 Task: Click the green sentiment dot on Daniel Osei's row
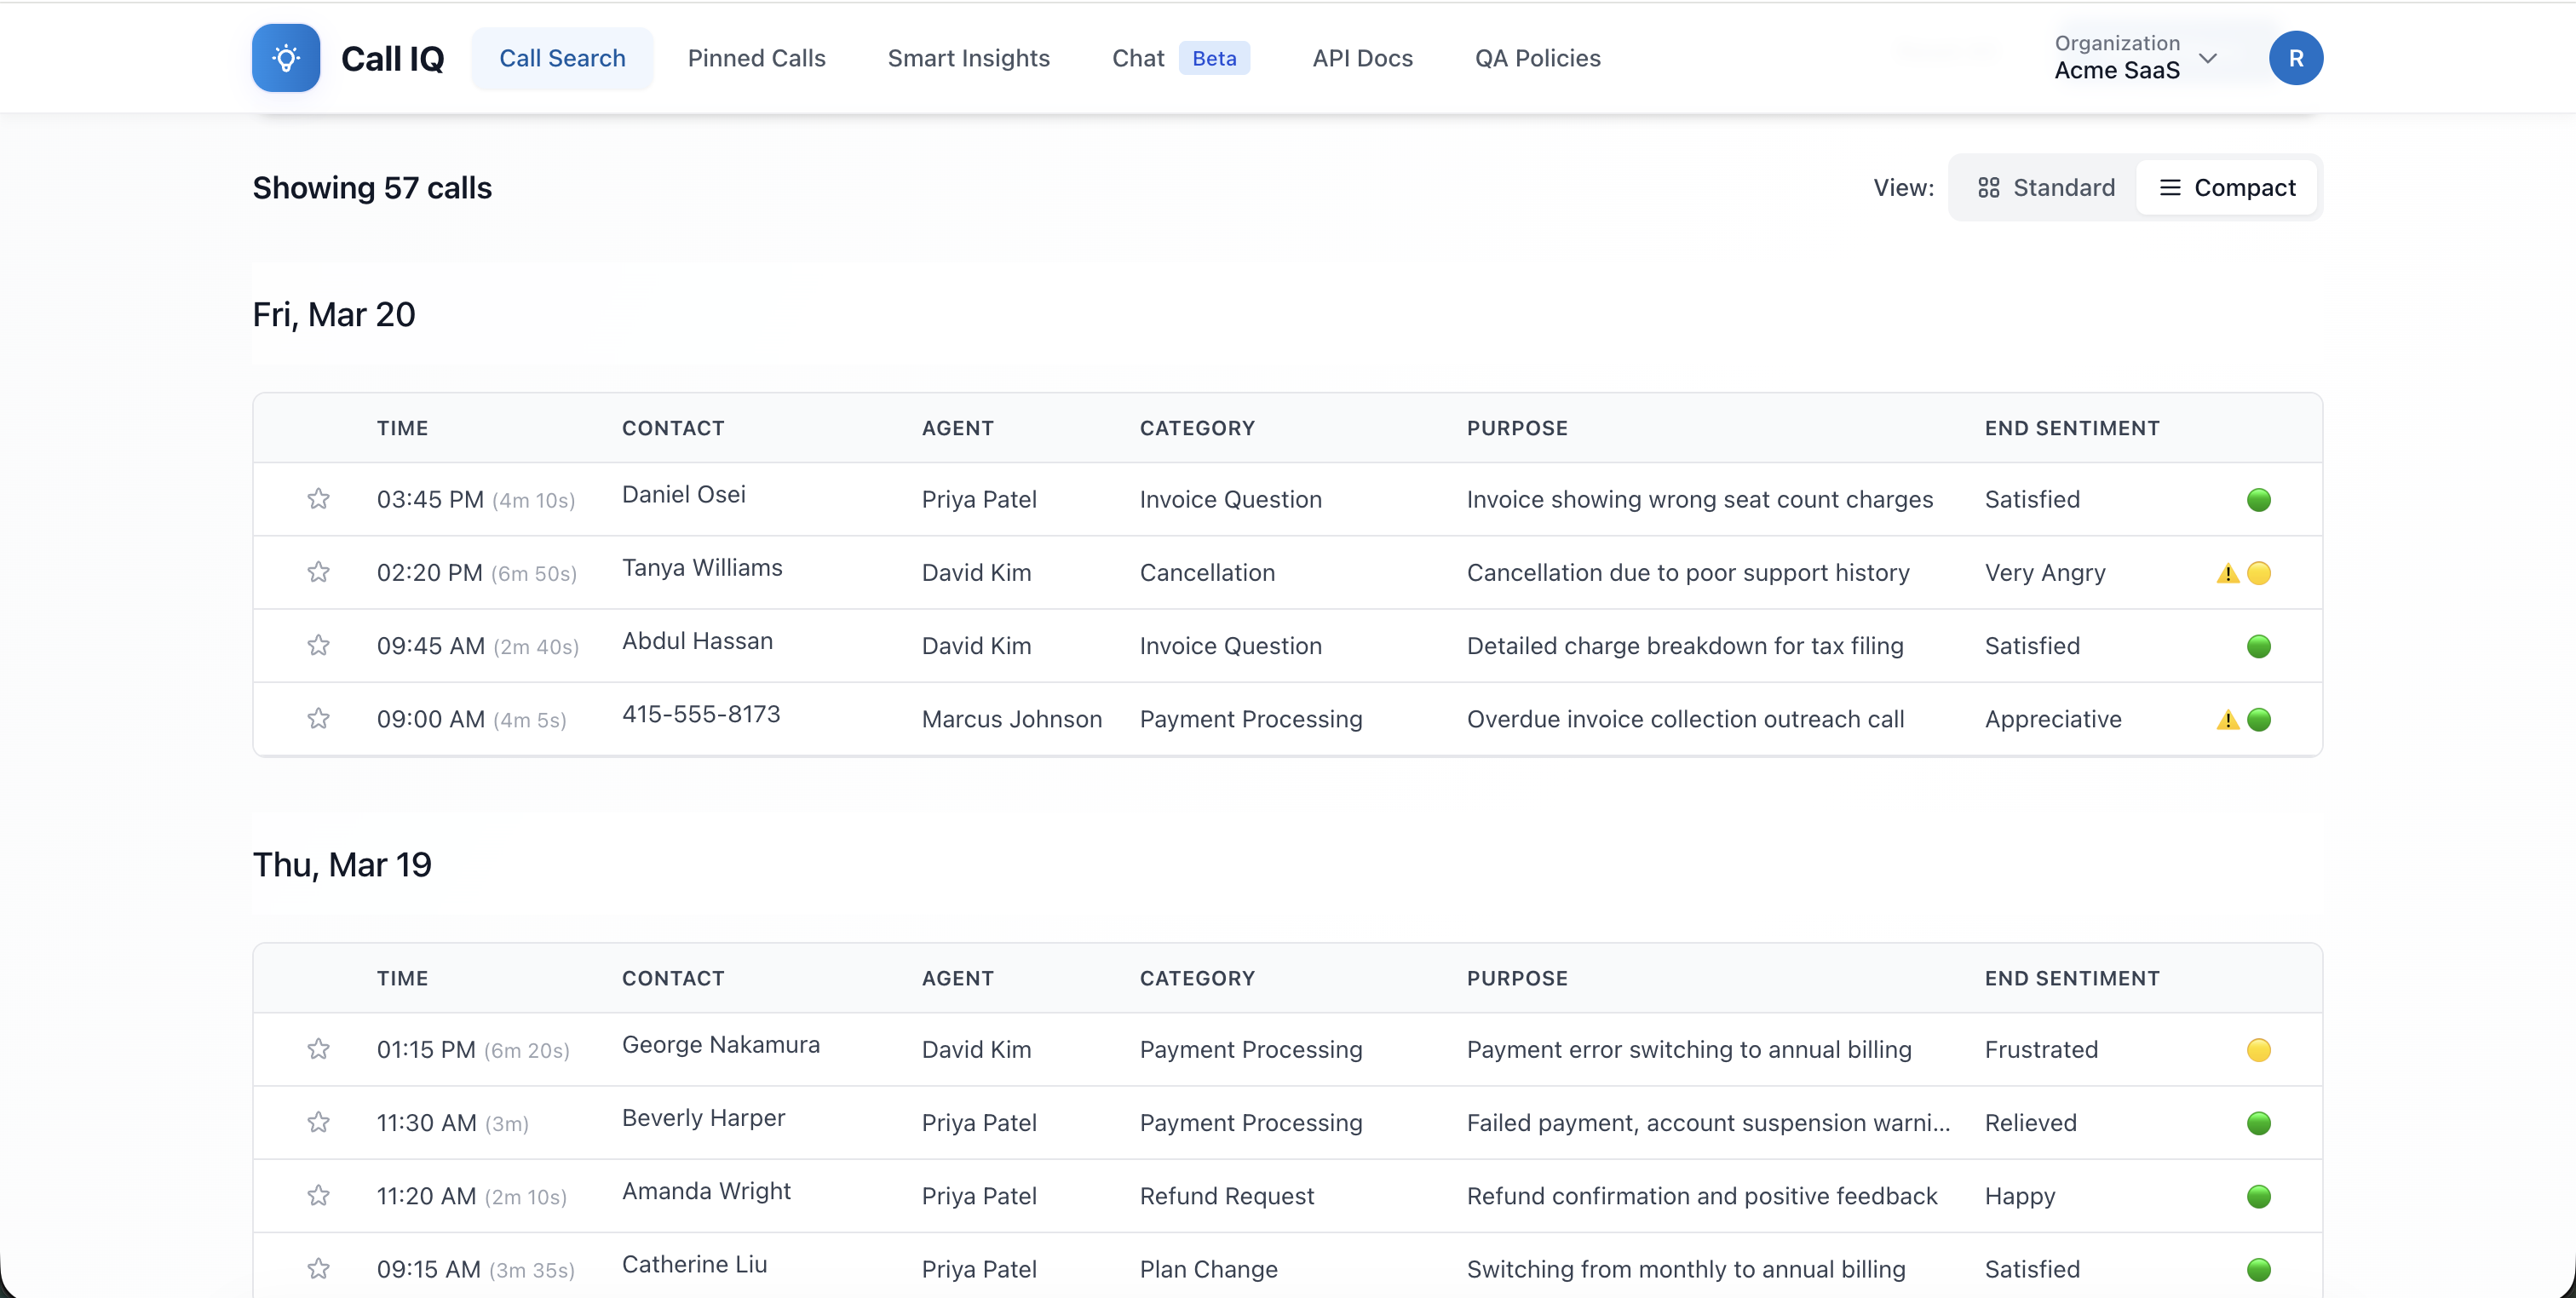click(2260, 500)
